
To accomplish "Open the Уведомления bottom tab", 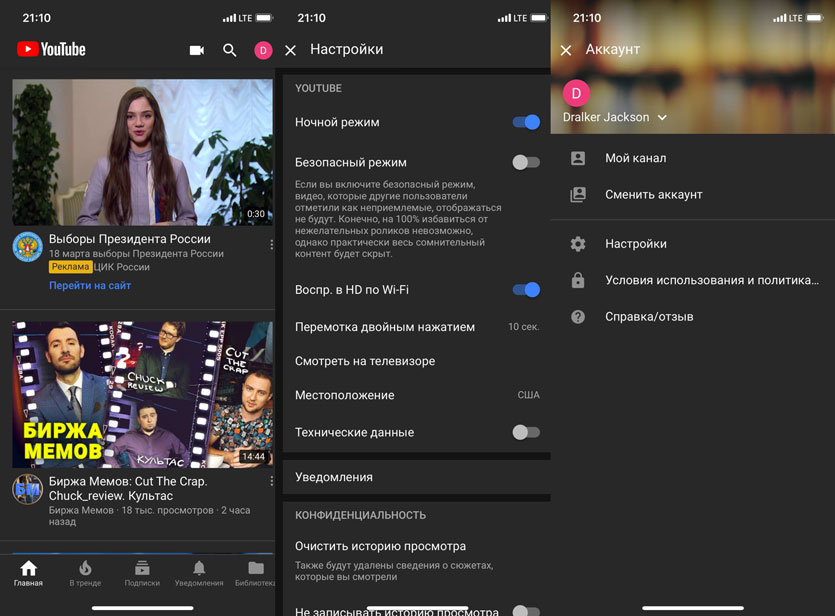I will [199, 573].
